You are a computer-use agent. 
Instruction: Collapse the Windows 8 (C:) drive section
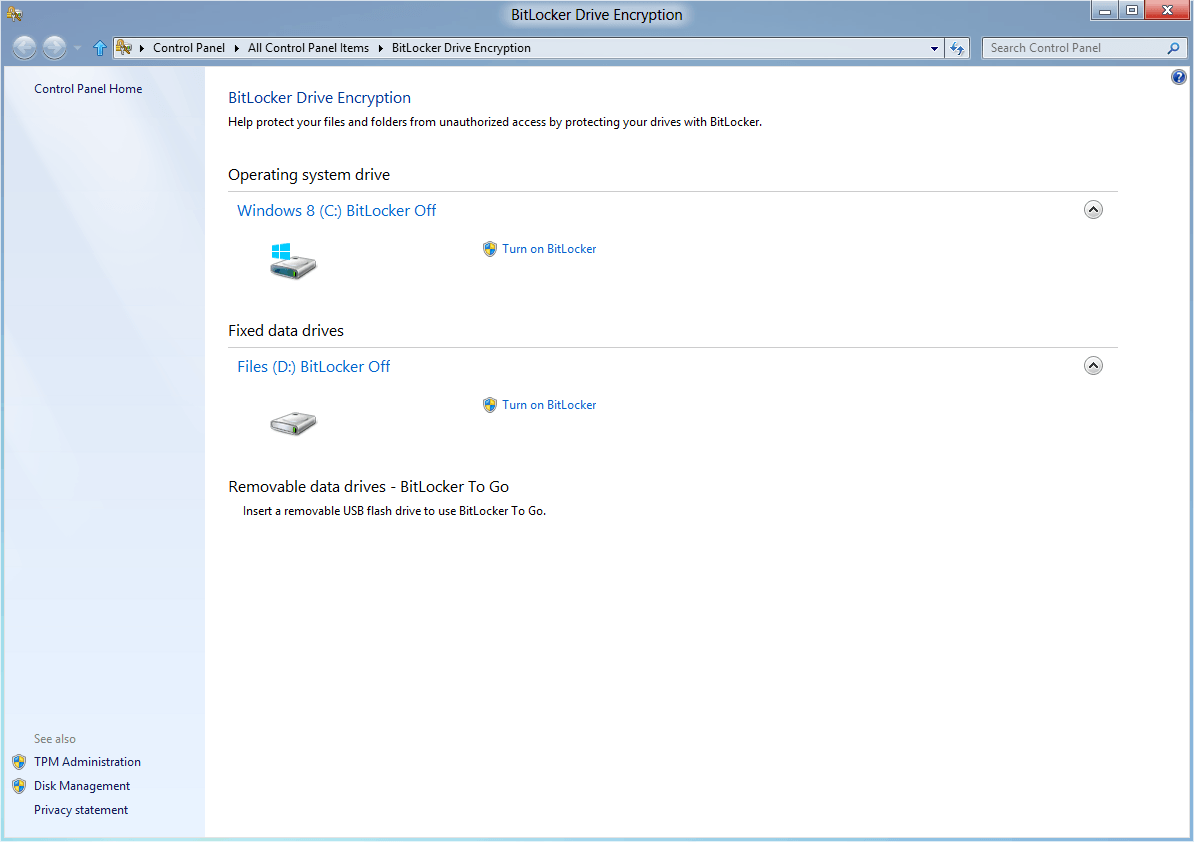click(x=1093, y=210)
